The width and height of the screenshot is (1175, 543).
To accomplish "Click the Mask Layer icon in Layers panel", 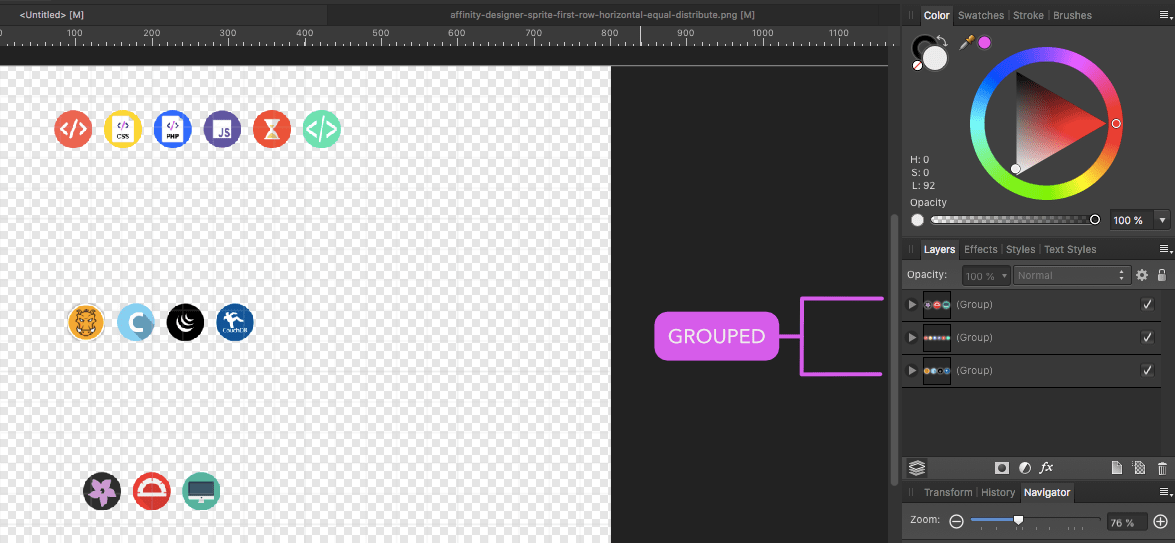I will tap(1001, 467).
